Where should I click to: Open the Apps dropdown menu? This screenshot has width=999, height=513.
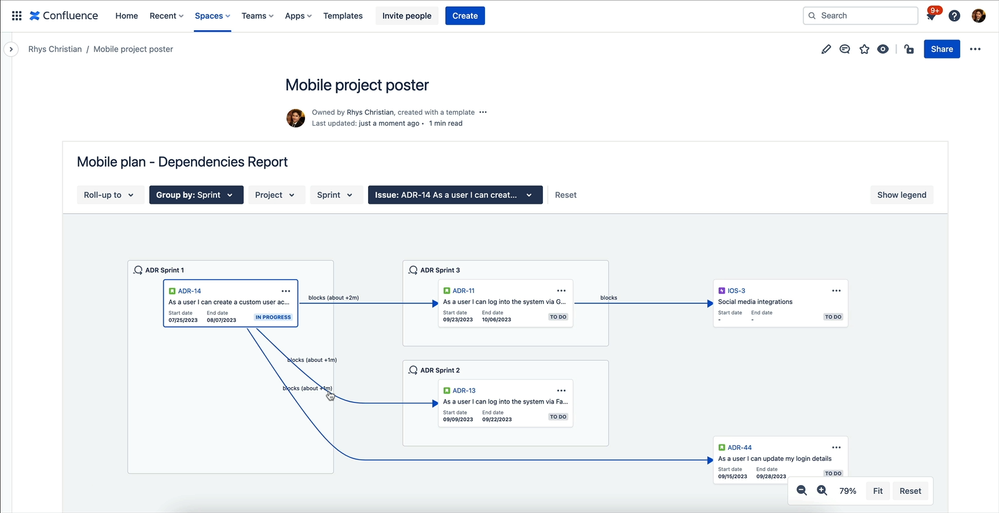pos(298,16)
